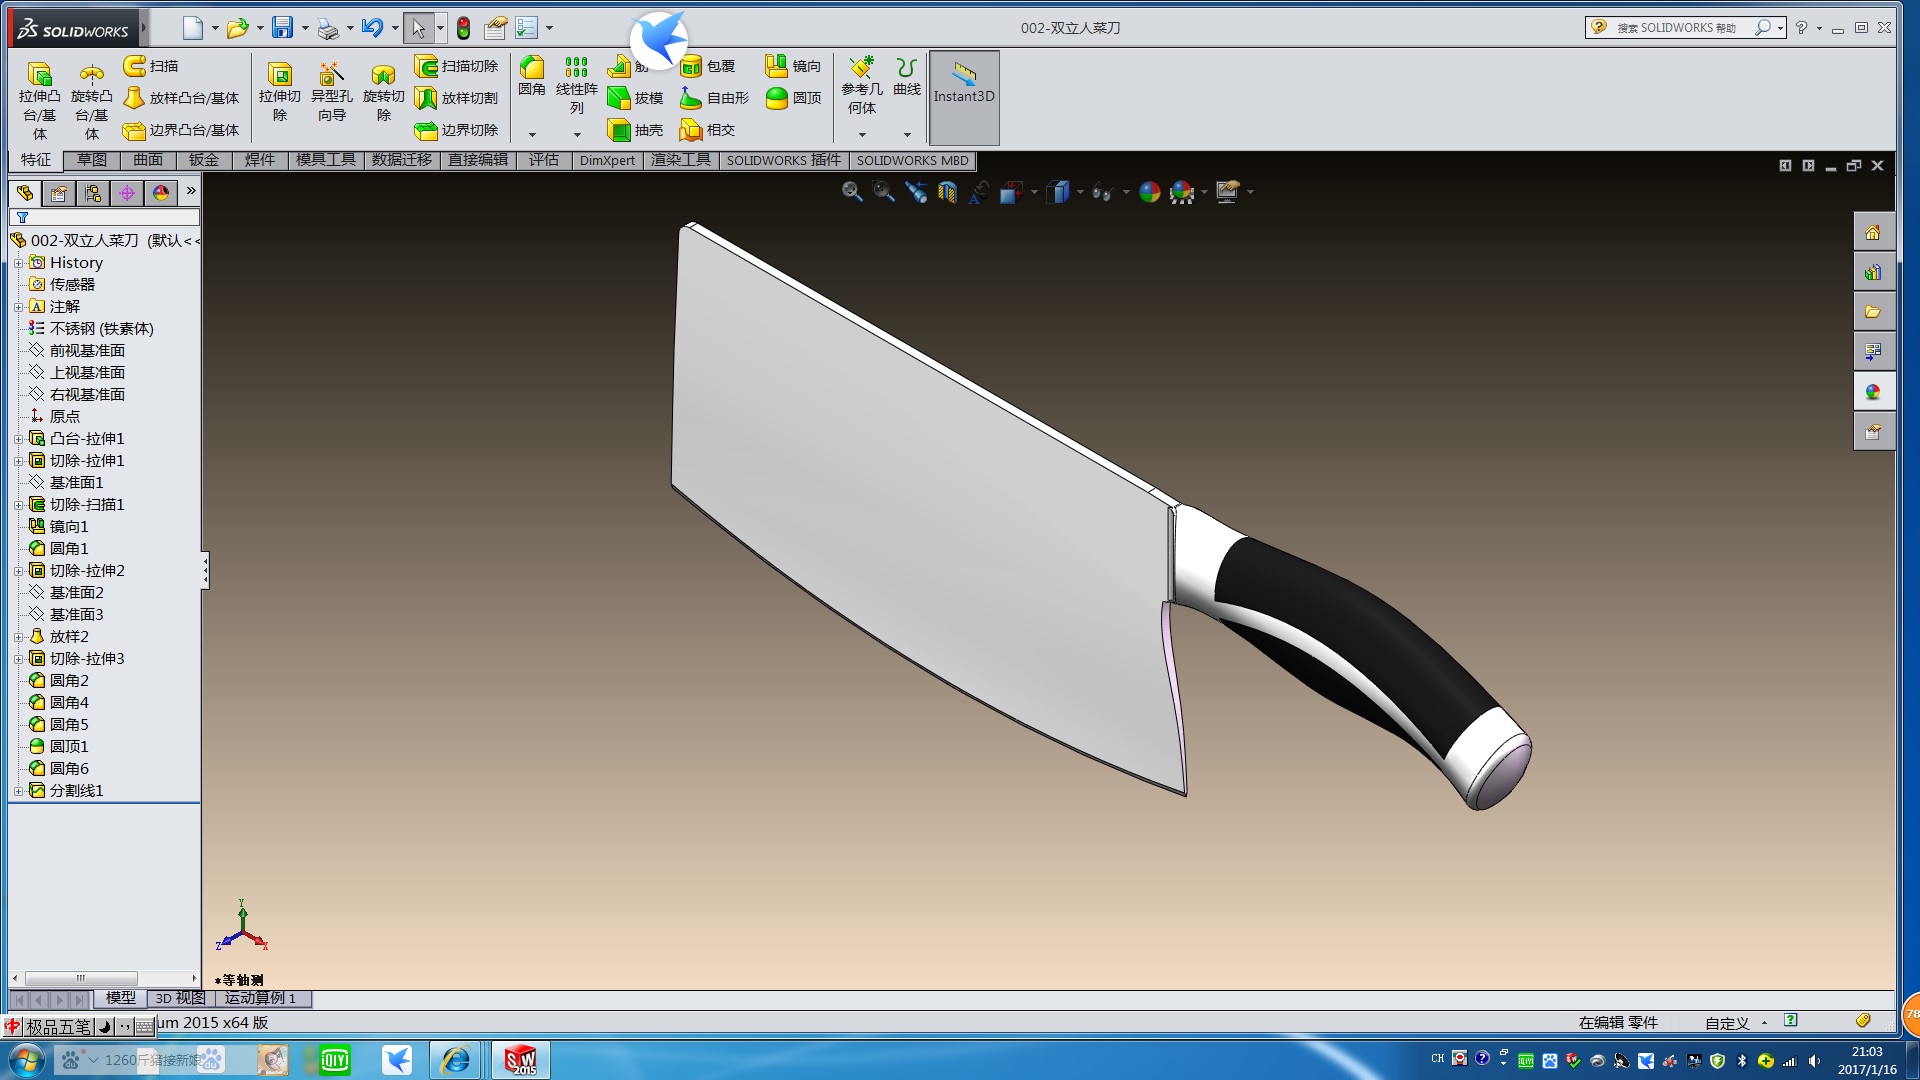Image resolution: width=1920 pixels, height=1080 pixels.
Task: Click the 运动算例 1 bottom tab
Action: pos(260,998)
